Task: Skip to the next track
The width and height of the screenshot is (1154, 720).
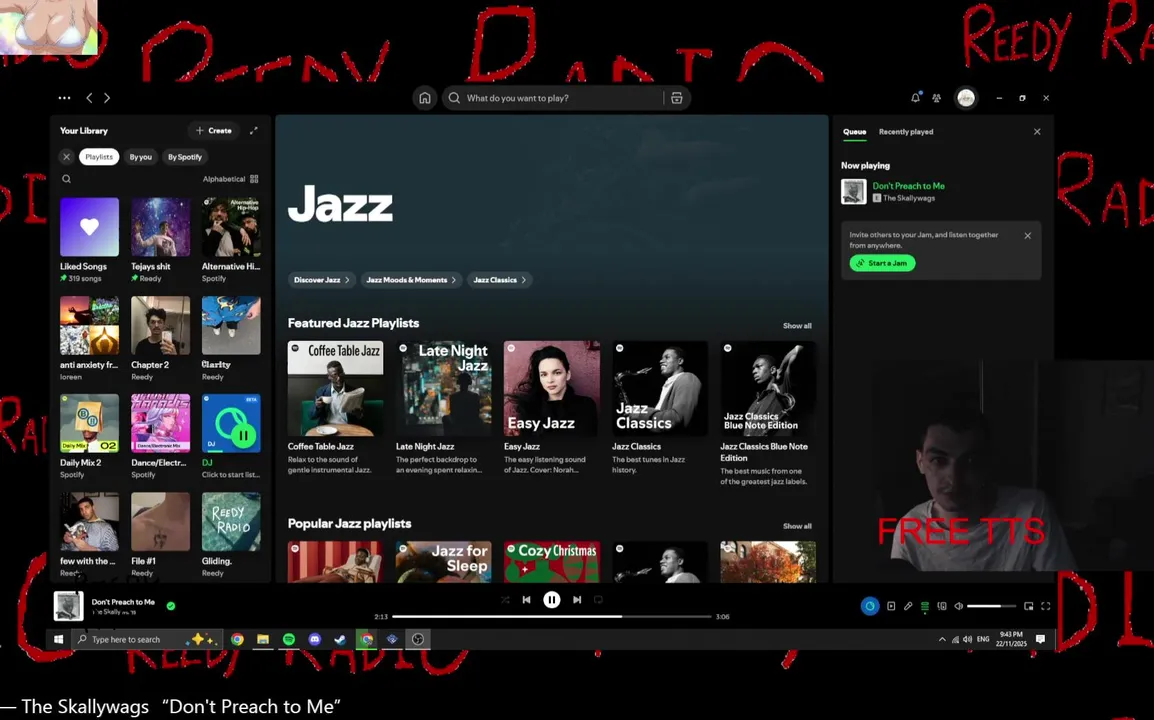Action: coord(577,599)
